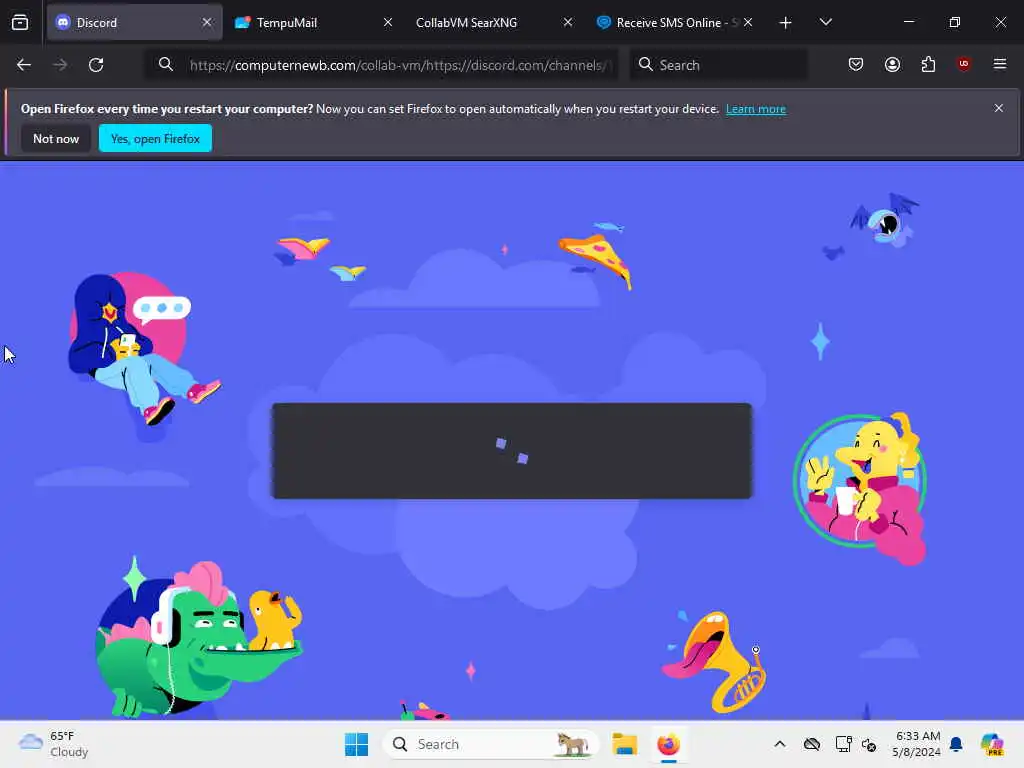The image size is (1024, 768).
Task: Open the clock showing 6:33 AM
Action: click(917, 744)
